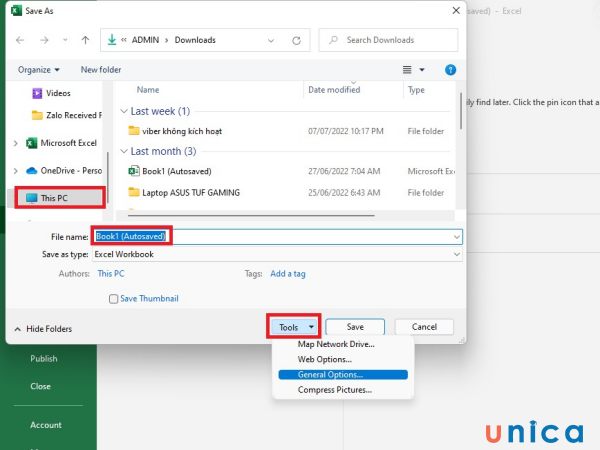
Task: Click the Videos folder icon
Action: click(37, 93)
